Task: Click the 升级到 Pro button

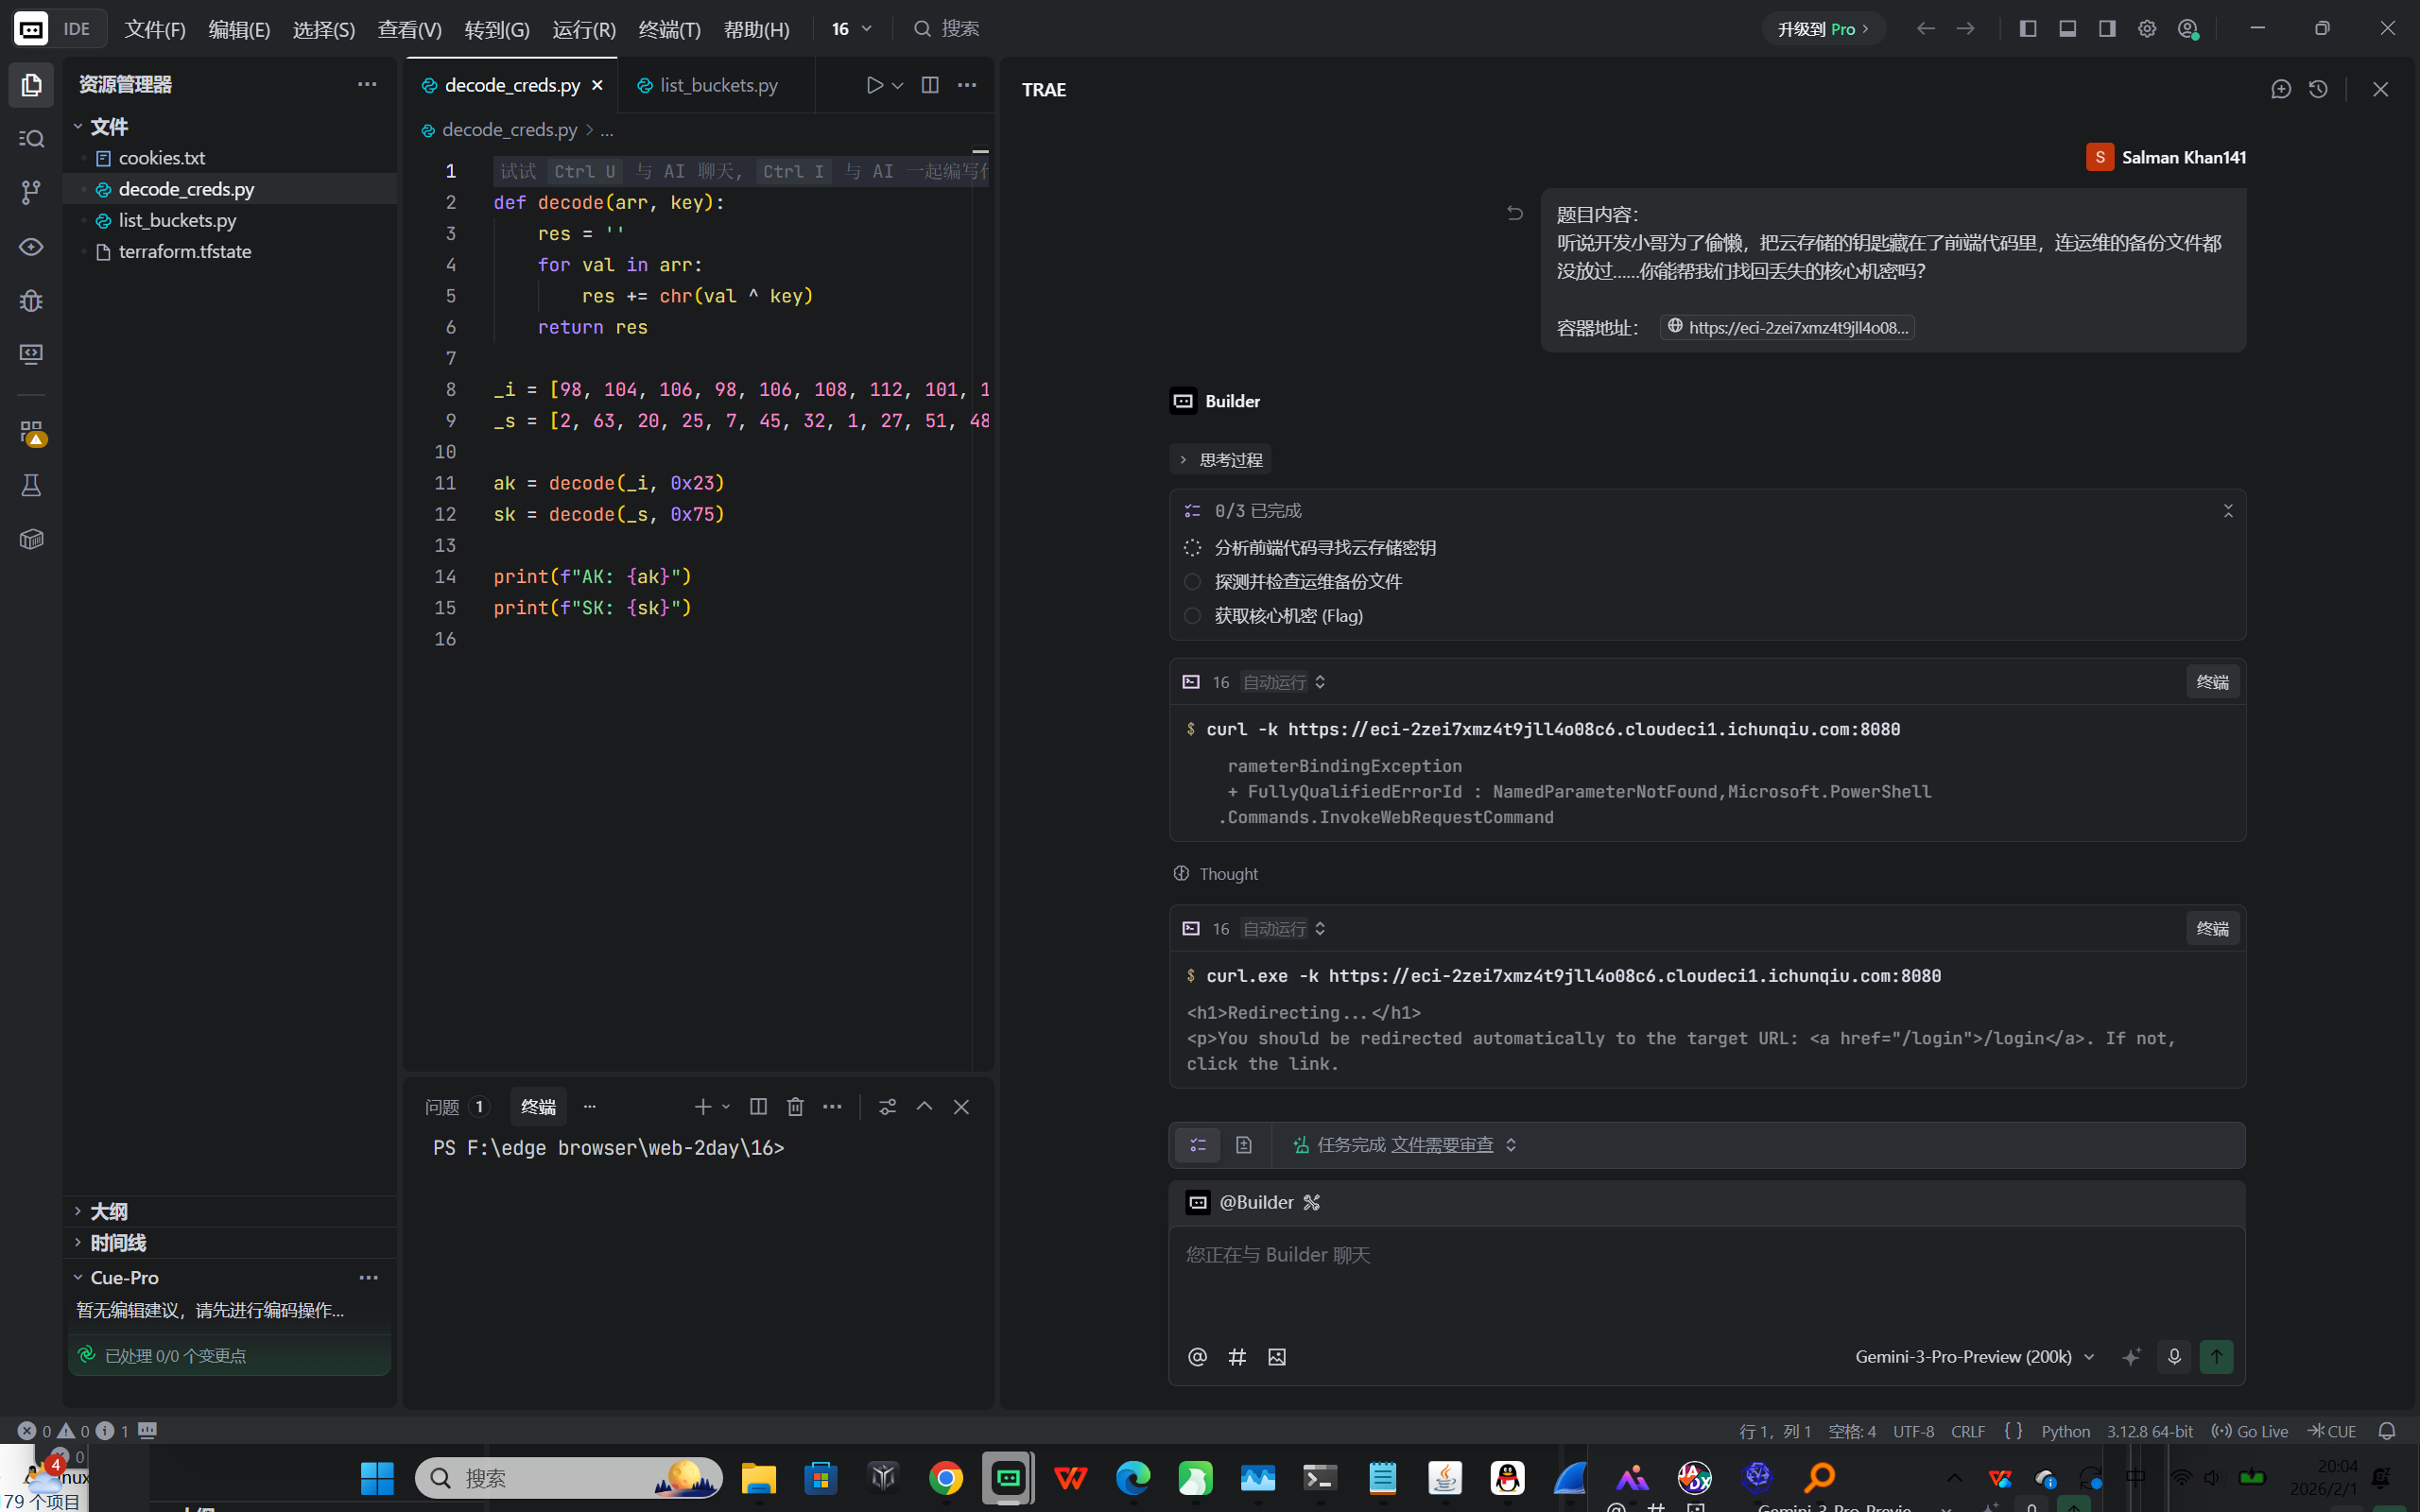Action: (x=1822, y=29)
